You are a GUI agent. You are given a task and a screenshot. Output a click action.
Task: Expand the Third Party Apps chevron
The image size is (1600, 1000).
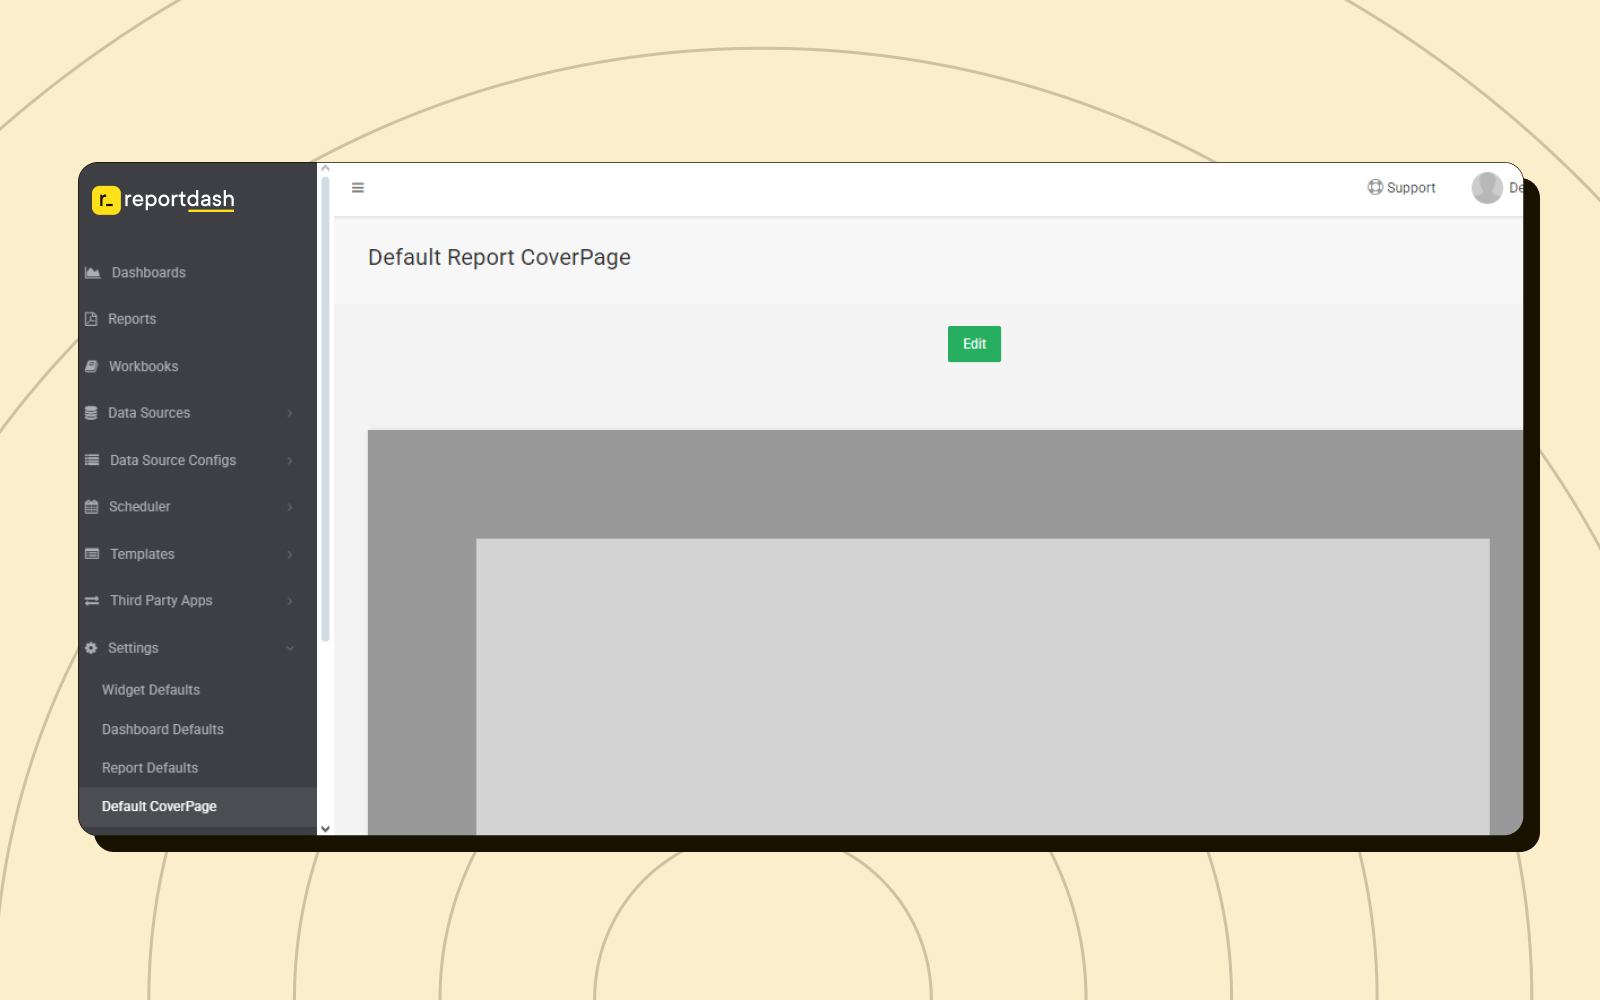click(290, 601)
